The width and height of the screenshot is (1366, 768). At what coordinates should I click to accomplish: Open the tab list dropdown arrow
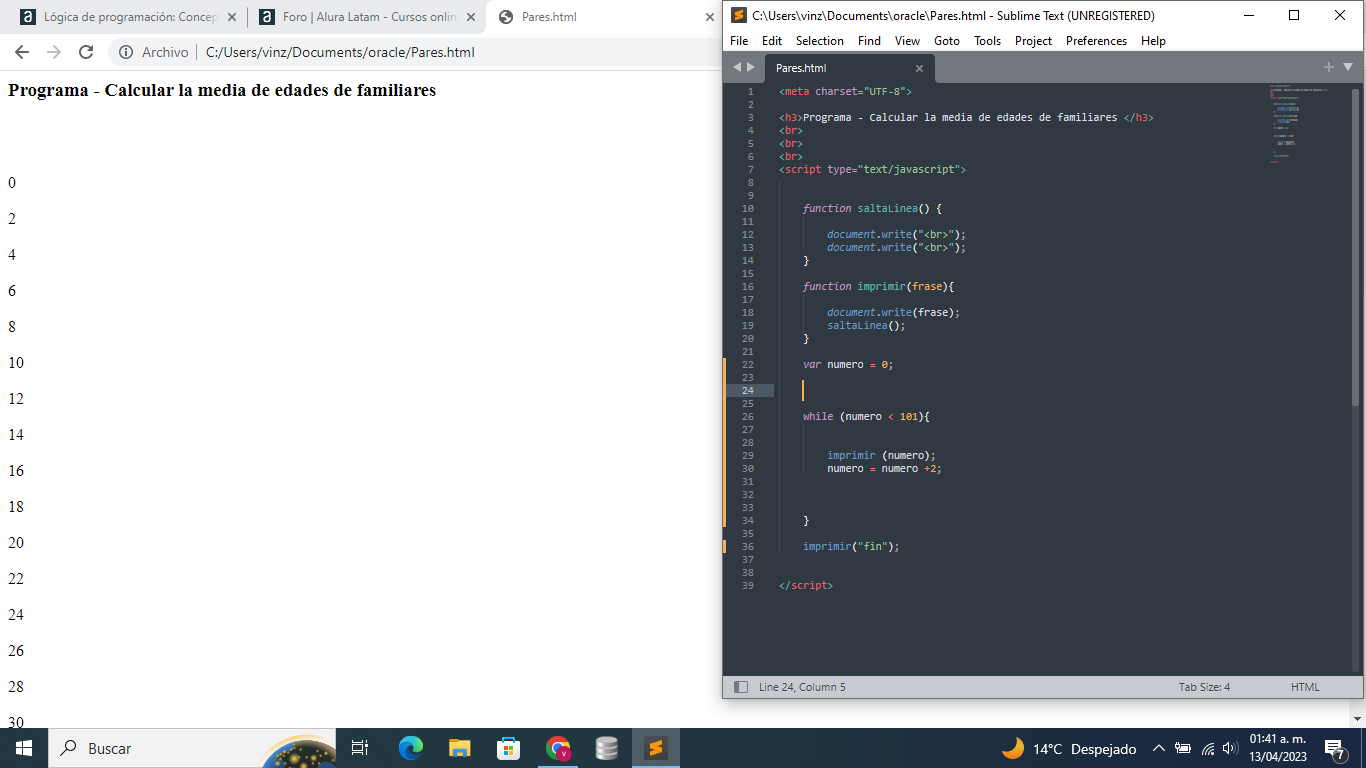coord(1348,67)
